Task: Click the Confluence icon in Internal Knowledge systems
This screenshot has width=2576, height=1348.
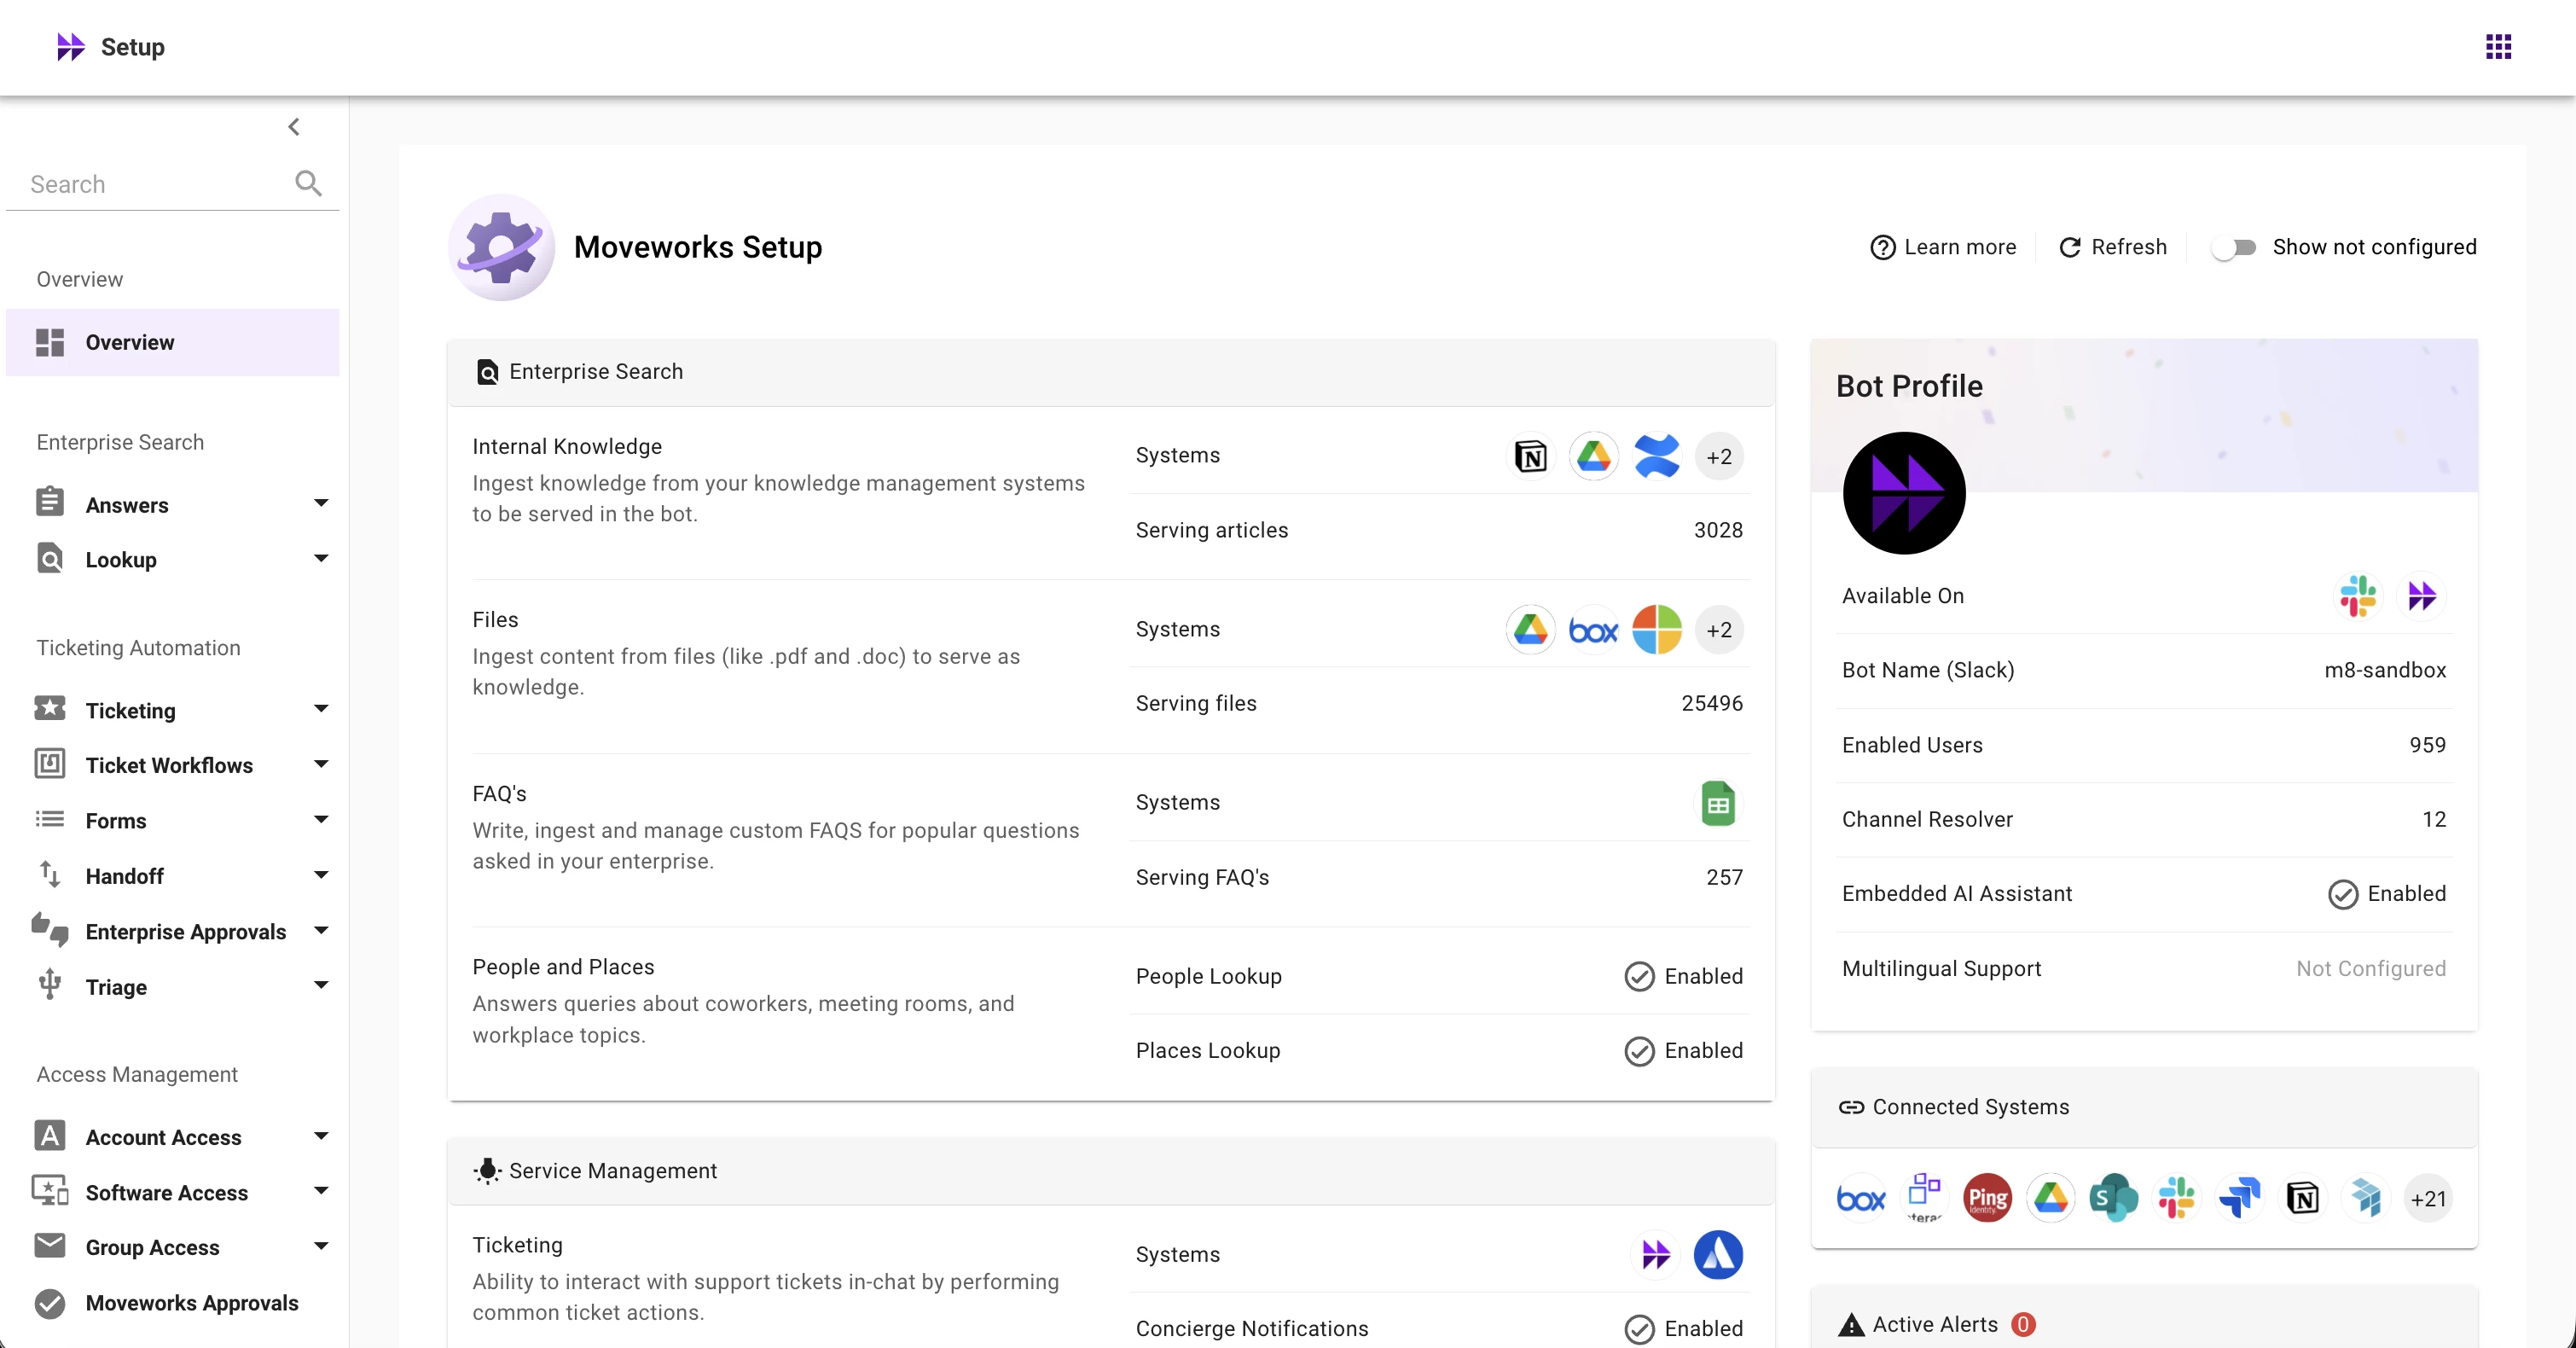Action: click(x=1656, y=457)
